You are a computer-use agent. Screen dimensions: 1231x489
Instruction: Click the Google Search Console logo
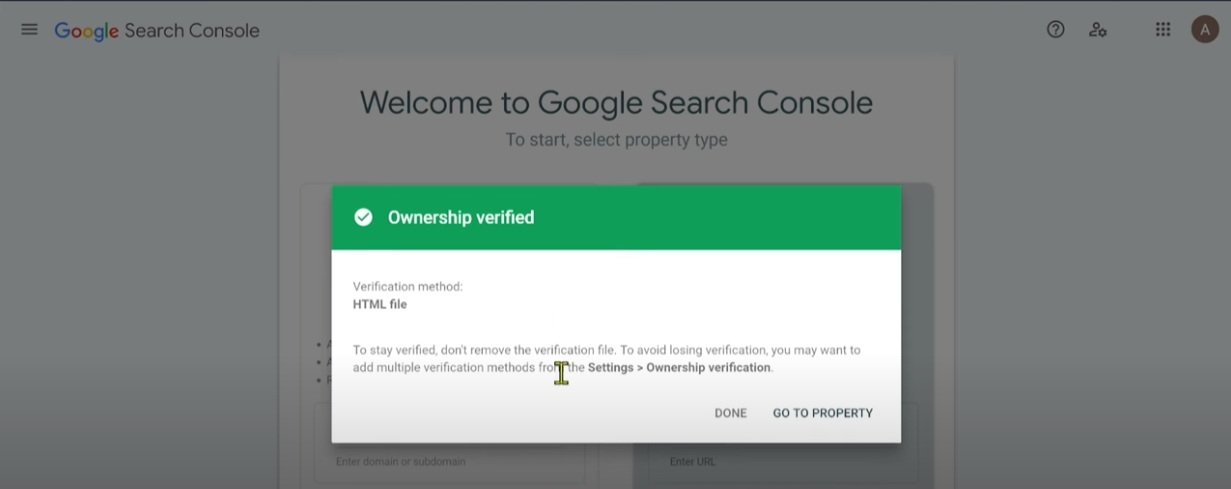[x=157, y=31]
